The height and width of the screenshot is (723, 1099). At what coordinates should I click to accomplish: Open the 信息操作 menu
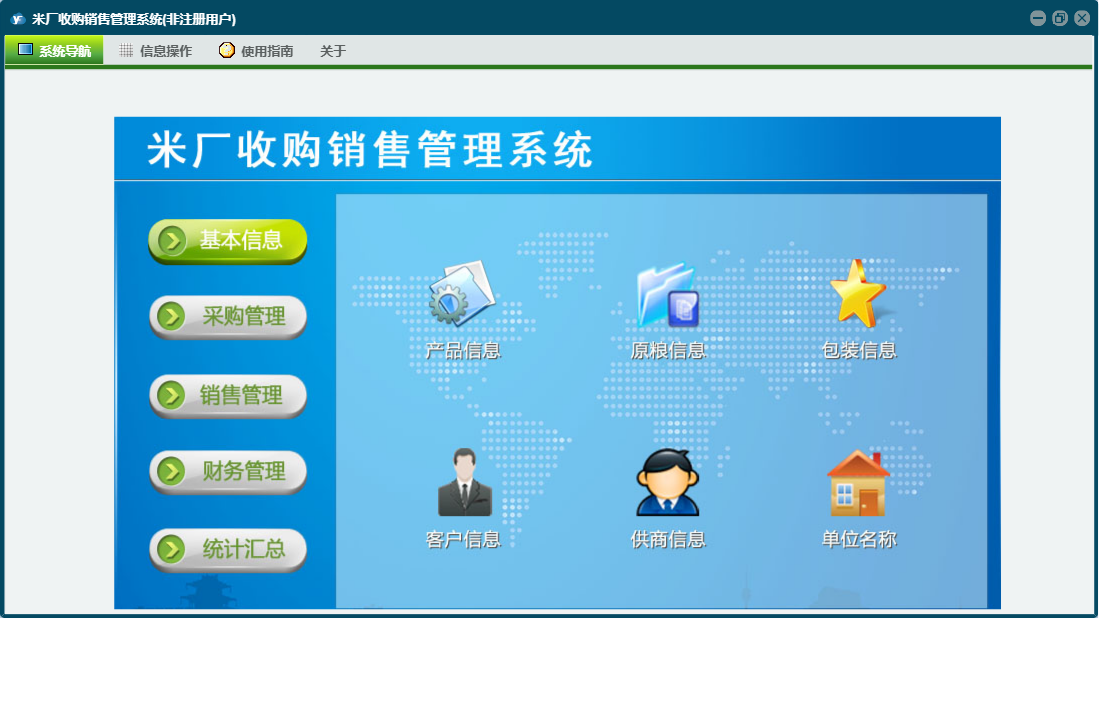pyautogui.click(x=156, y=50)
